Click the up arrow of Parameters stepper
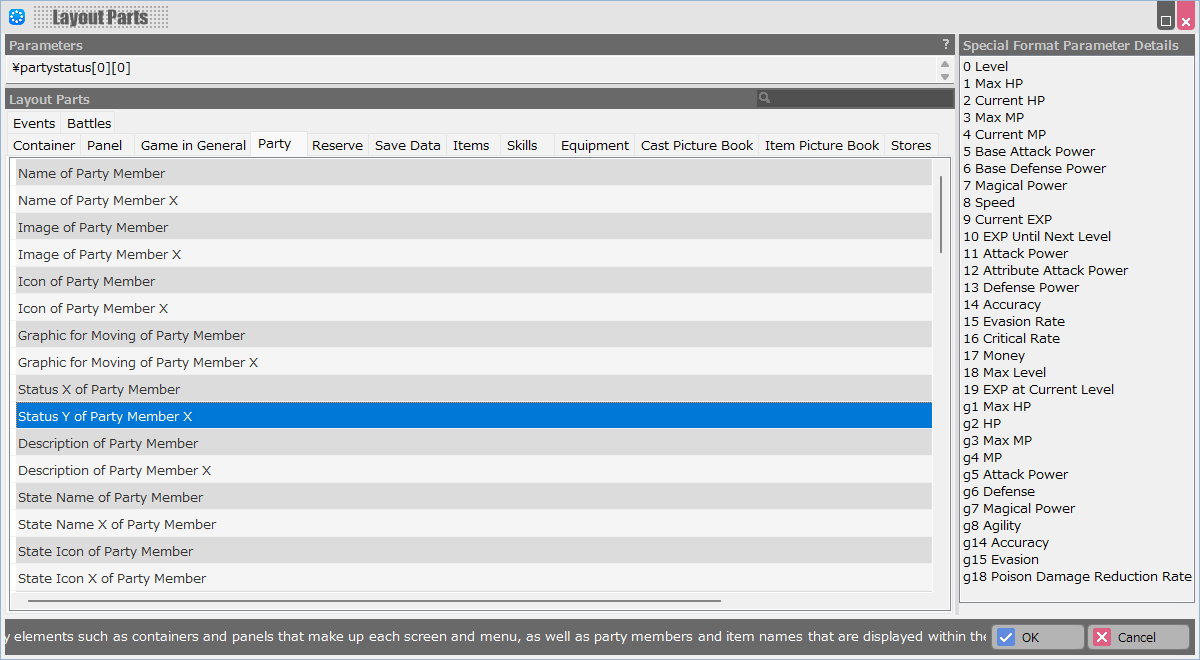This screenshot has height=660, width=1200. coord(944,63)
